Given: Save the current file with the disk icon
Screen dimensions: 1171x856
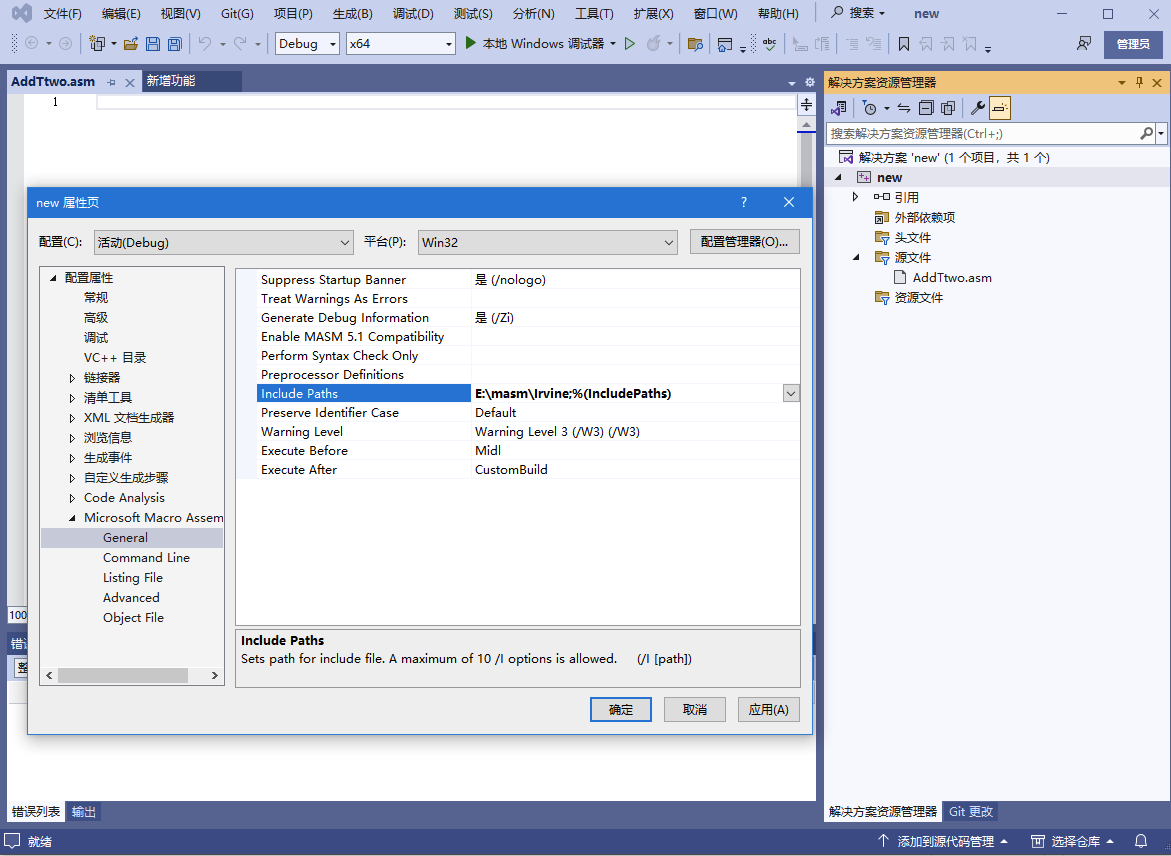Looking at the screenshot, I should [152, 44].
